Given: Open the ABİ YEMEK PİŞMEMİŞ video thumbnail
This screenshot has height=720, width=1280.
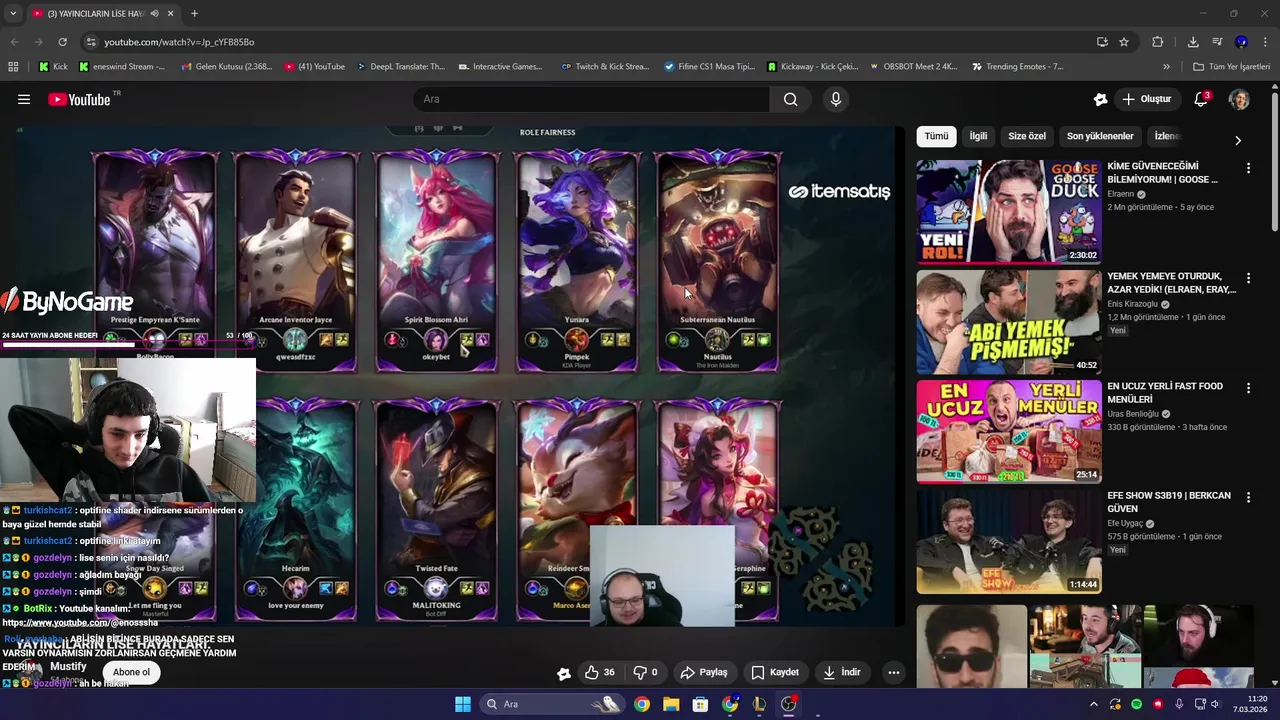Looking at the screenshot, I should (1009, 321).
